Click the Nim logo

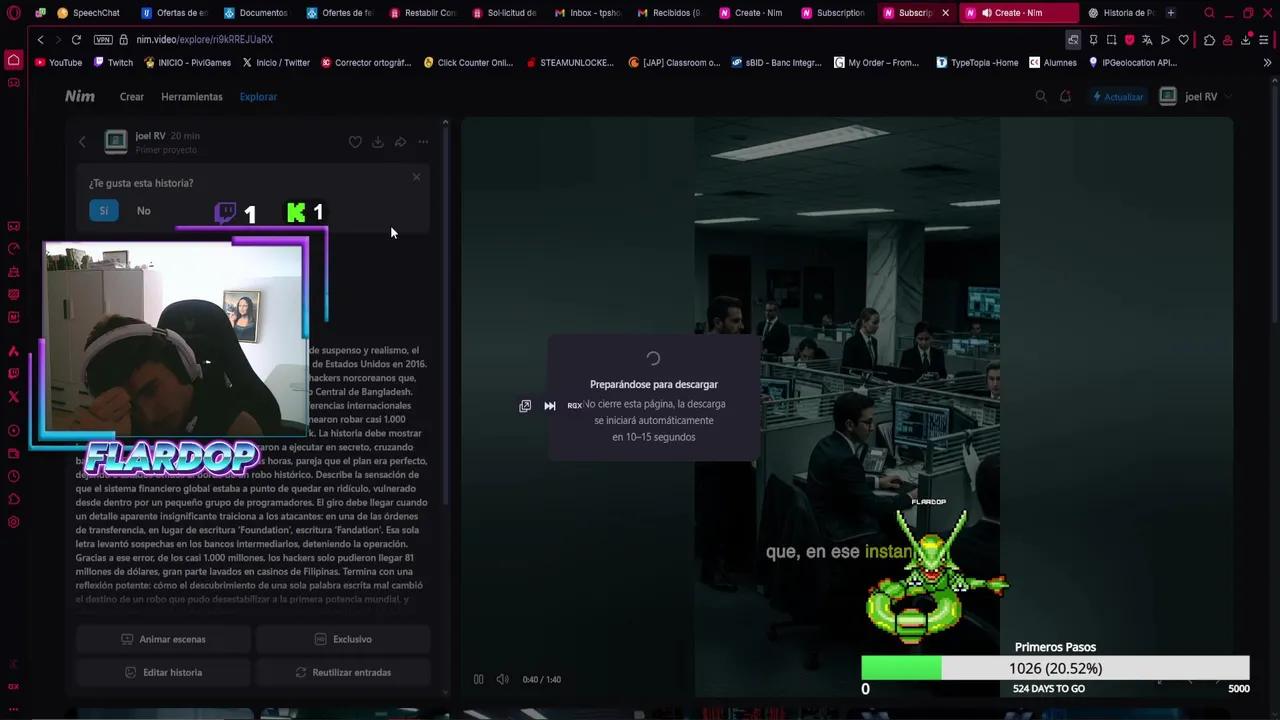[80, 96]
